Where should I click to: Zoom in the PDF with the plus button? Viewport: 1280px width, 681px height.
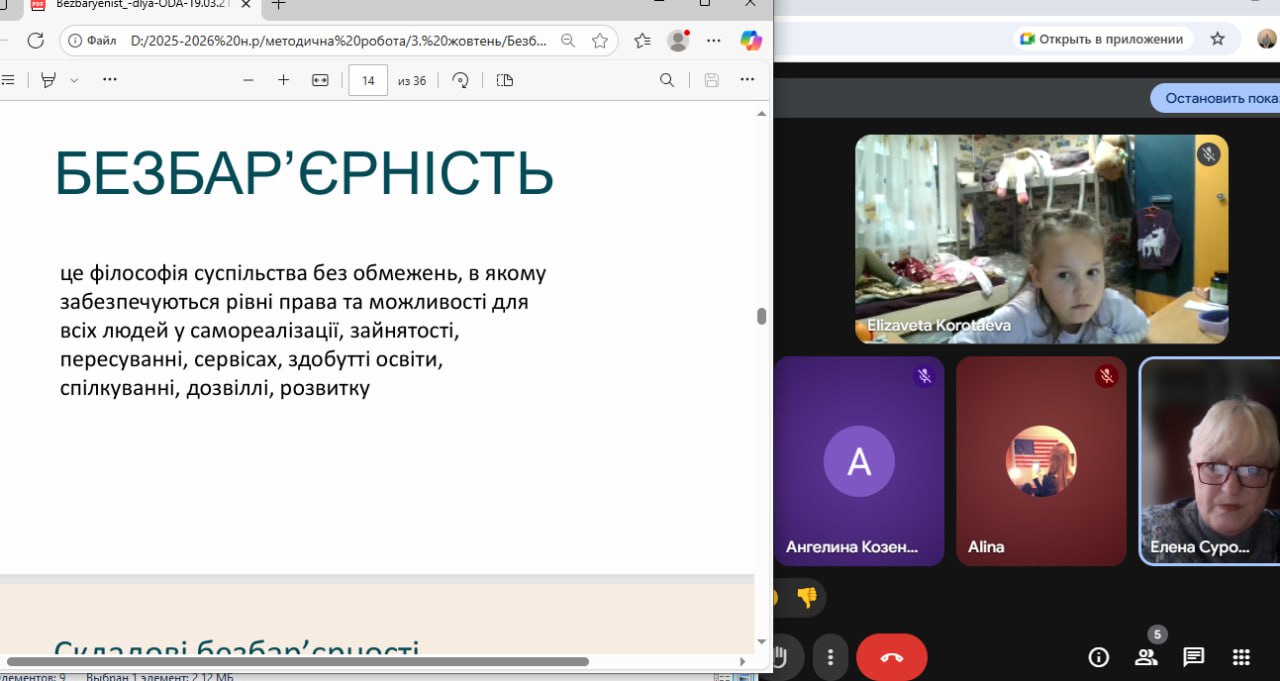click(283, 80)
